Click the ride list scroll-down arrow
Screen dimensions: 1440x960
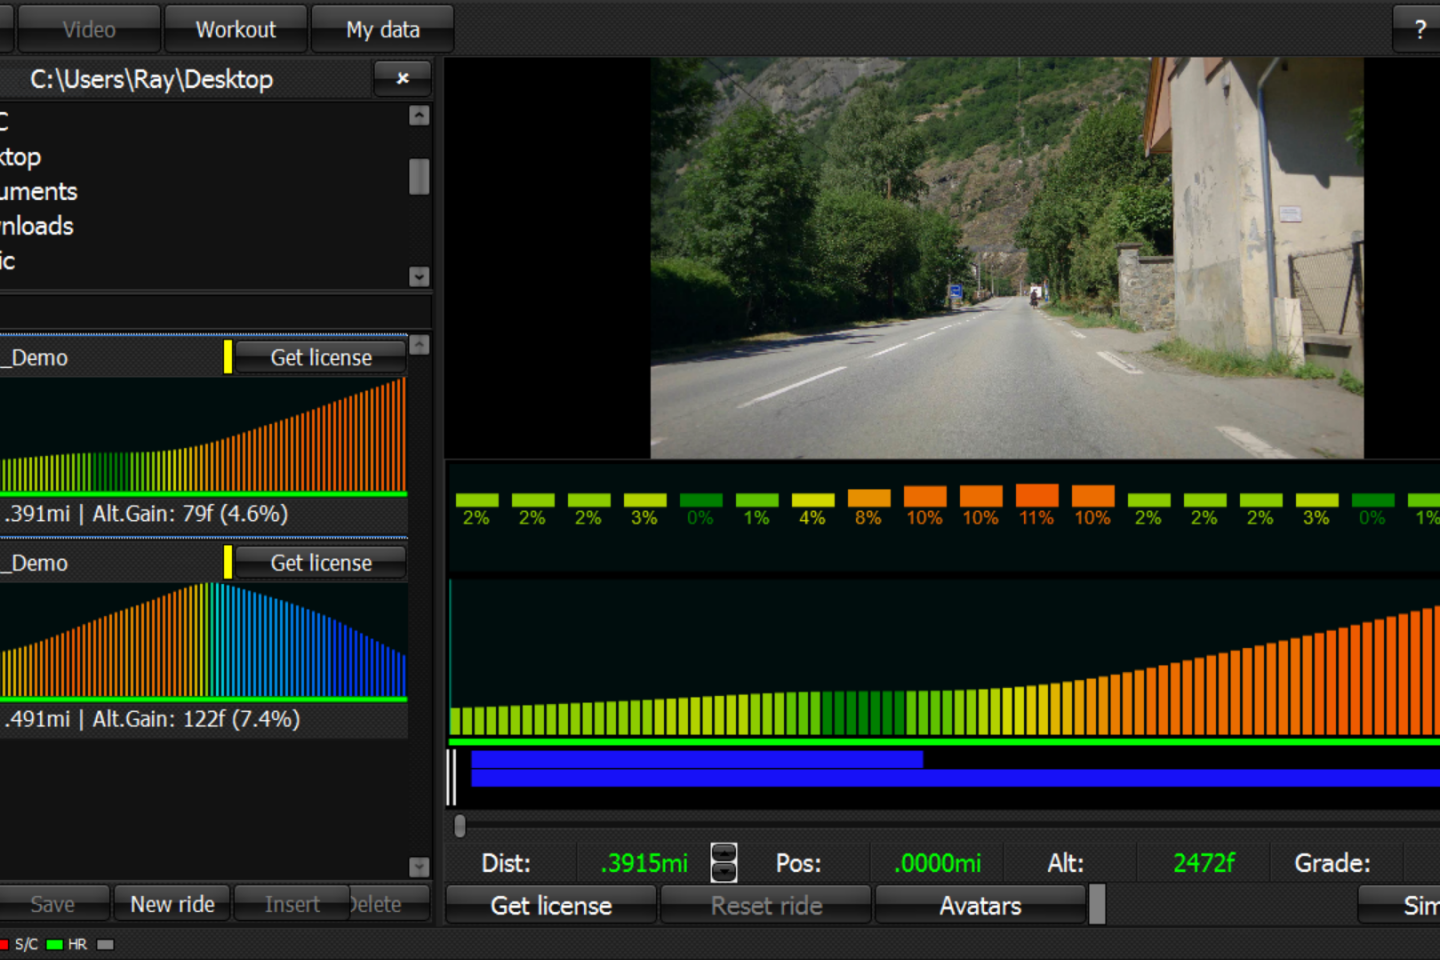(420, 866)
